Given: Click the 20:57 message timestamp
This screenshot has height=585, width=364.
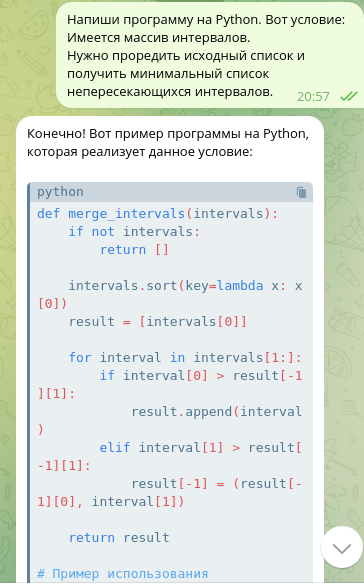Looking at the screenshot, I should (x=313, y=97).
